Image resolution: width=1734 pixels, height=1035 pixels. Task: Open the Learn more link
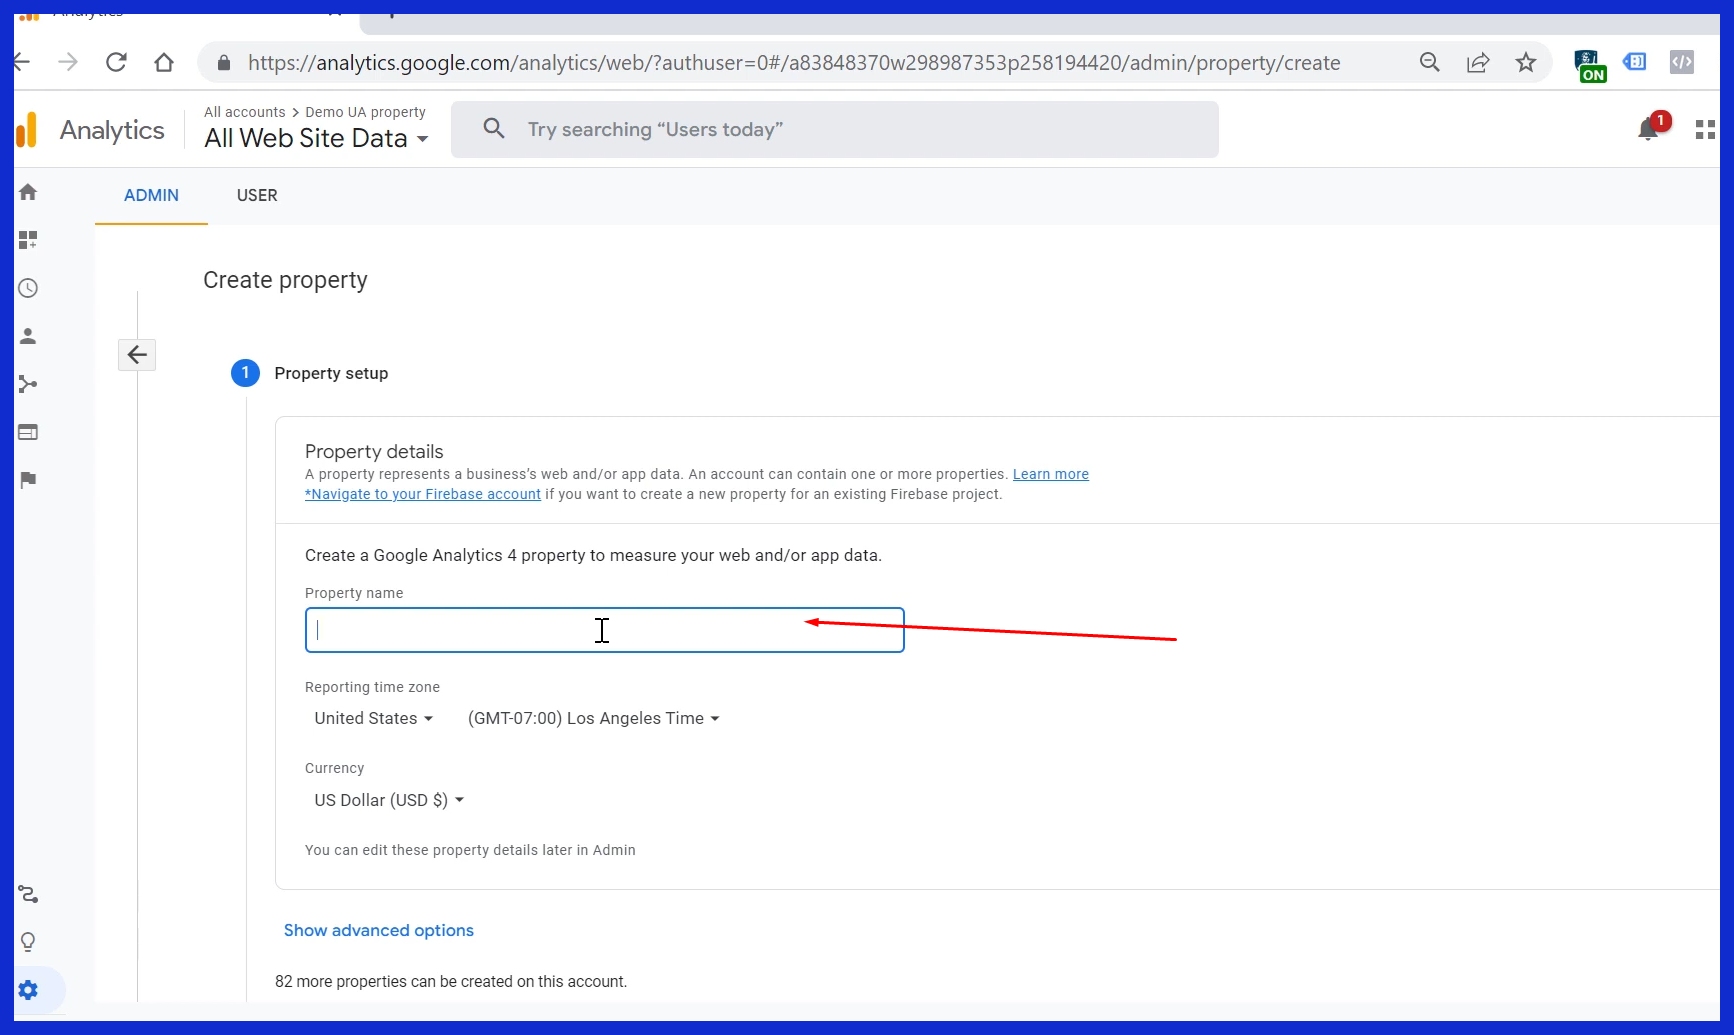(1050, 474)
